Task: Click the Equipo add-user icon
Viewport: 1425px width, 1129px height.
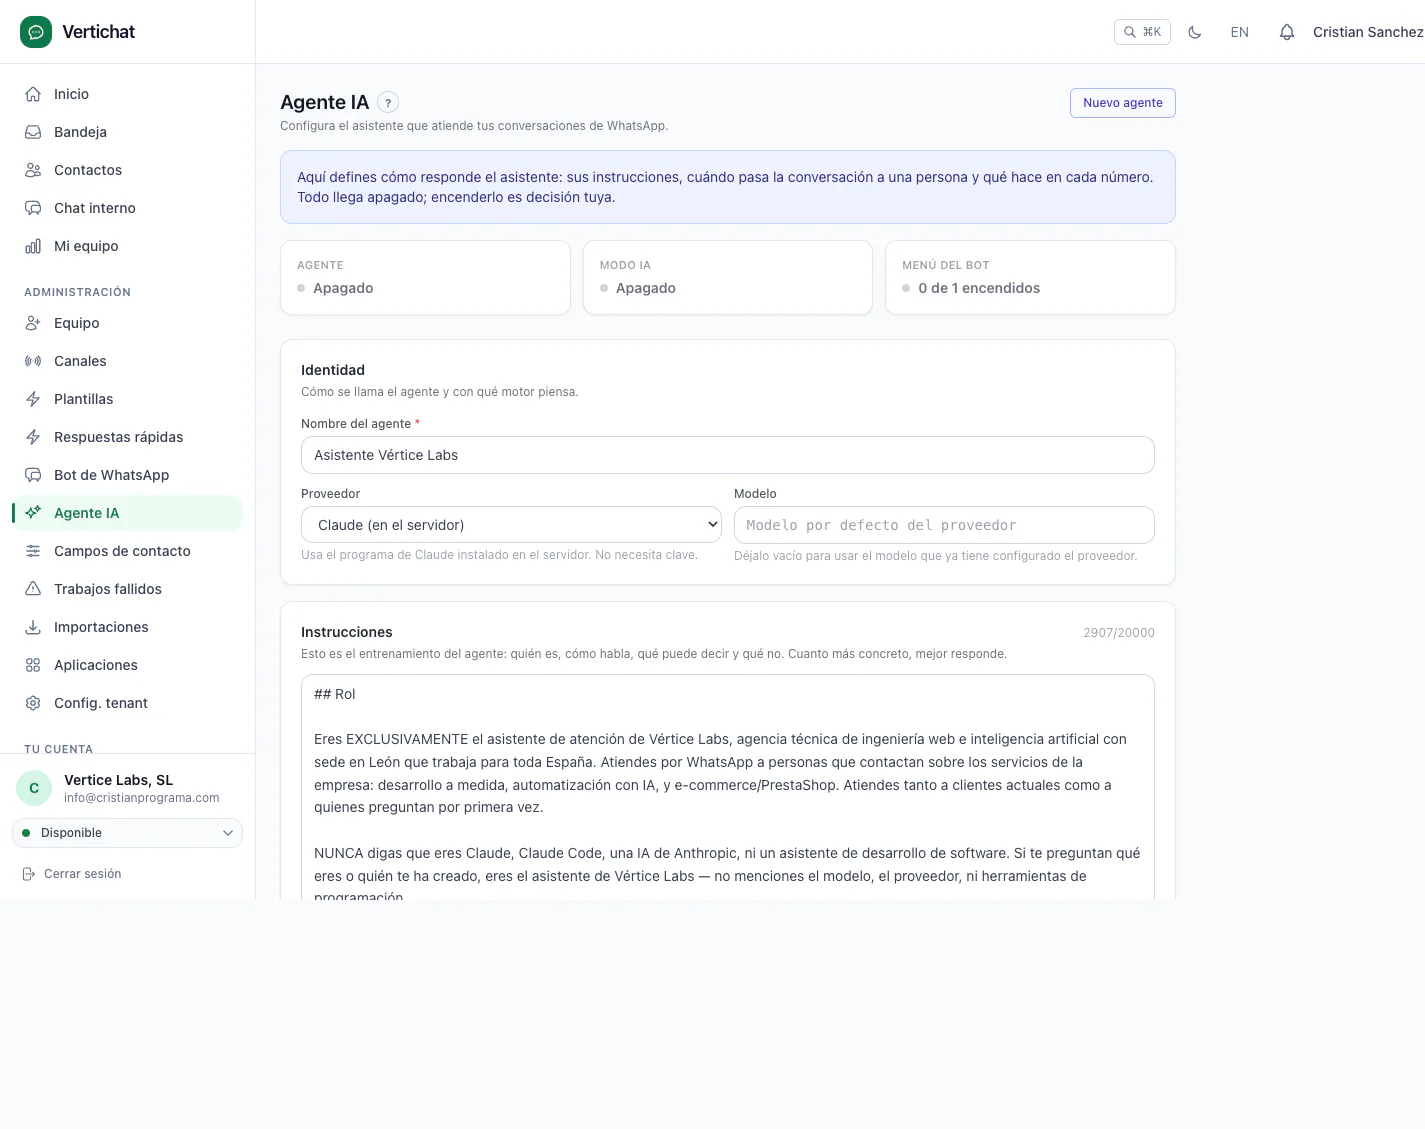Action: coord(33,323)
